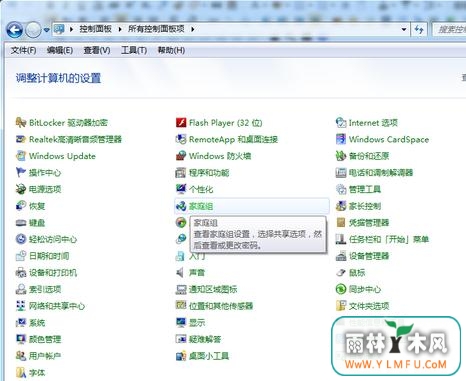Open the 显示 display icon
466x381 pixels.
(x=181, y=323)
